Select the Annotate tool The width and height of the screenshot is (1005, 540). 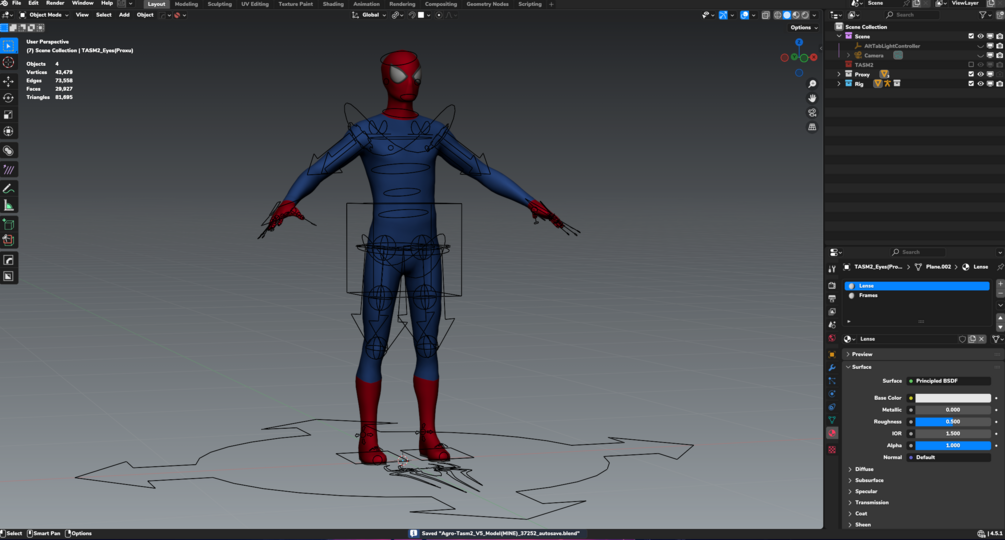point(9,188)
